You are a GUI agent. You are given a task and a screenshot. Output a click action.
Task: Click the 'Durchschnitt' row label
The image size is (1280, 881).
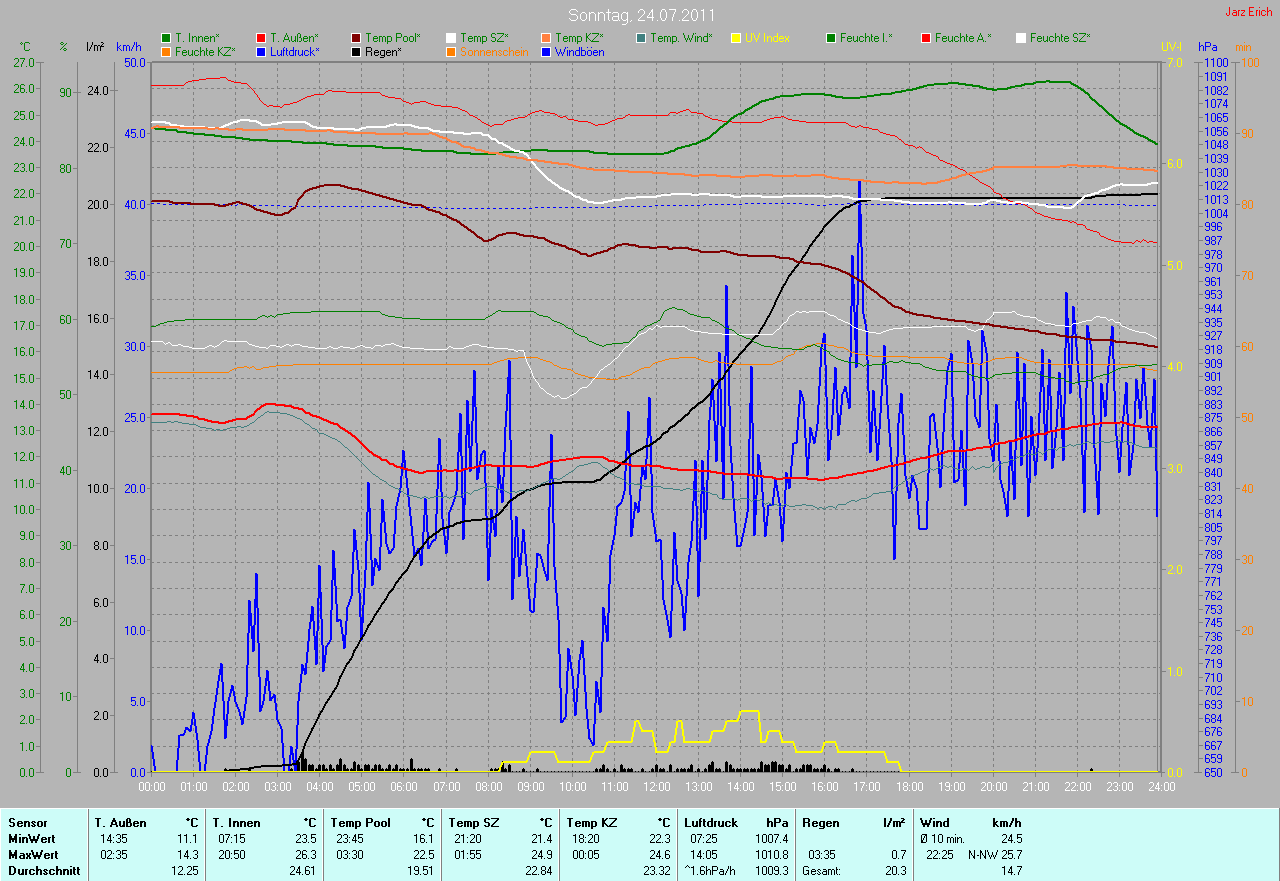coord(42,871)
